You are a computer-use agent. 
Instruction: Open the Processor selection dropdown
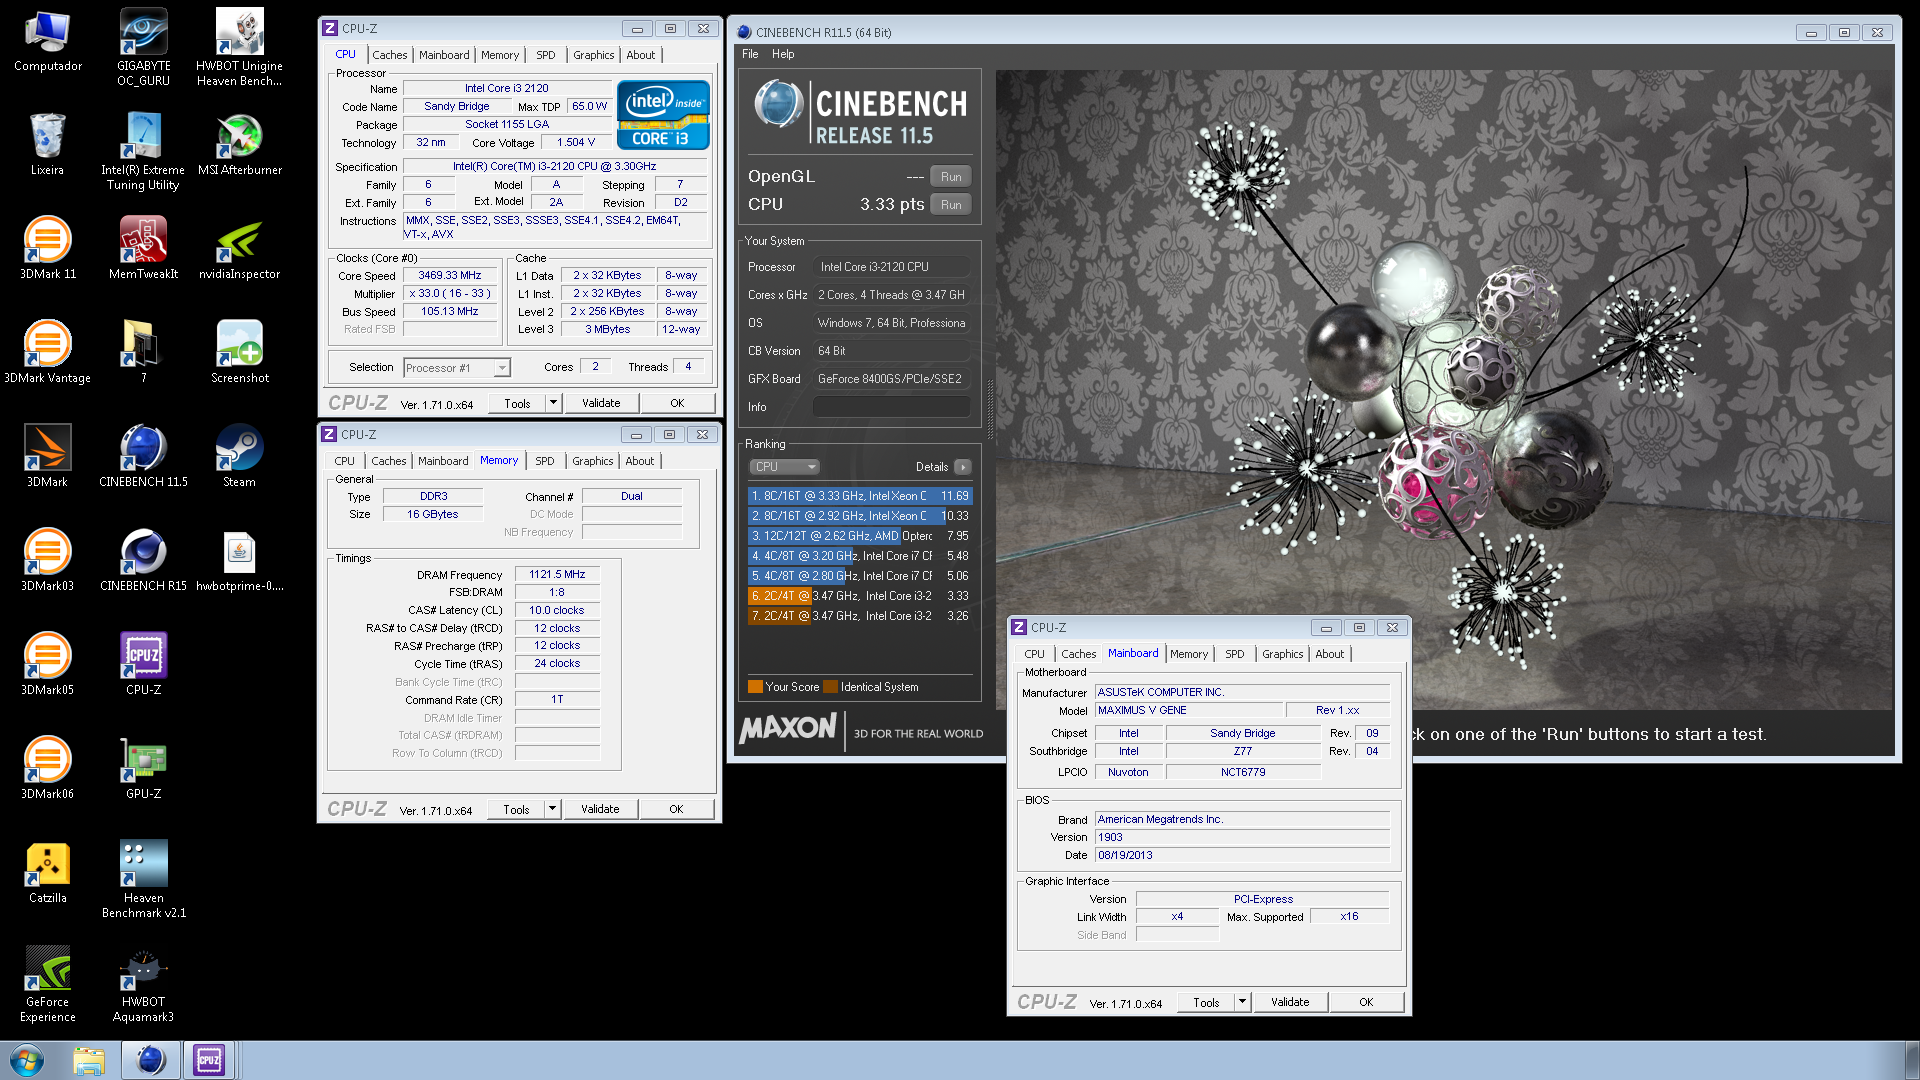point(457,368)
